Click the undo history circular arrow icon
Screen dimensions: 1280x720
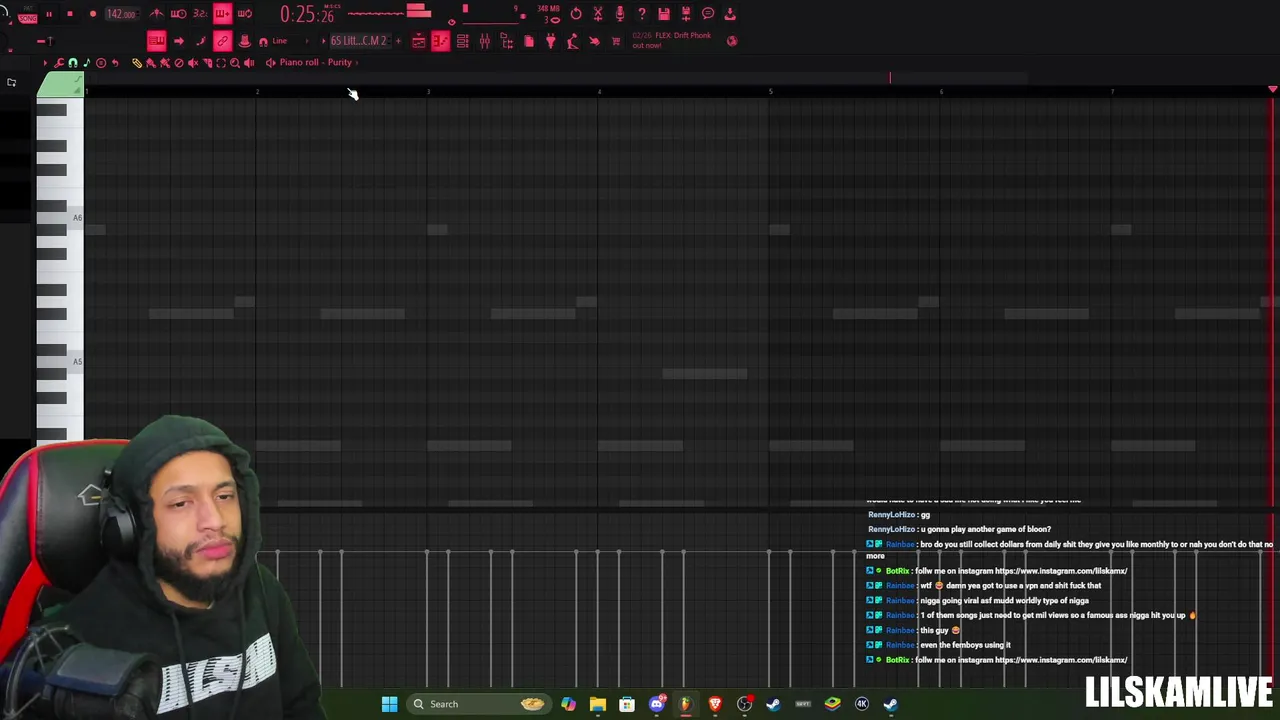click(x=576, y=13)
